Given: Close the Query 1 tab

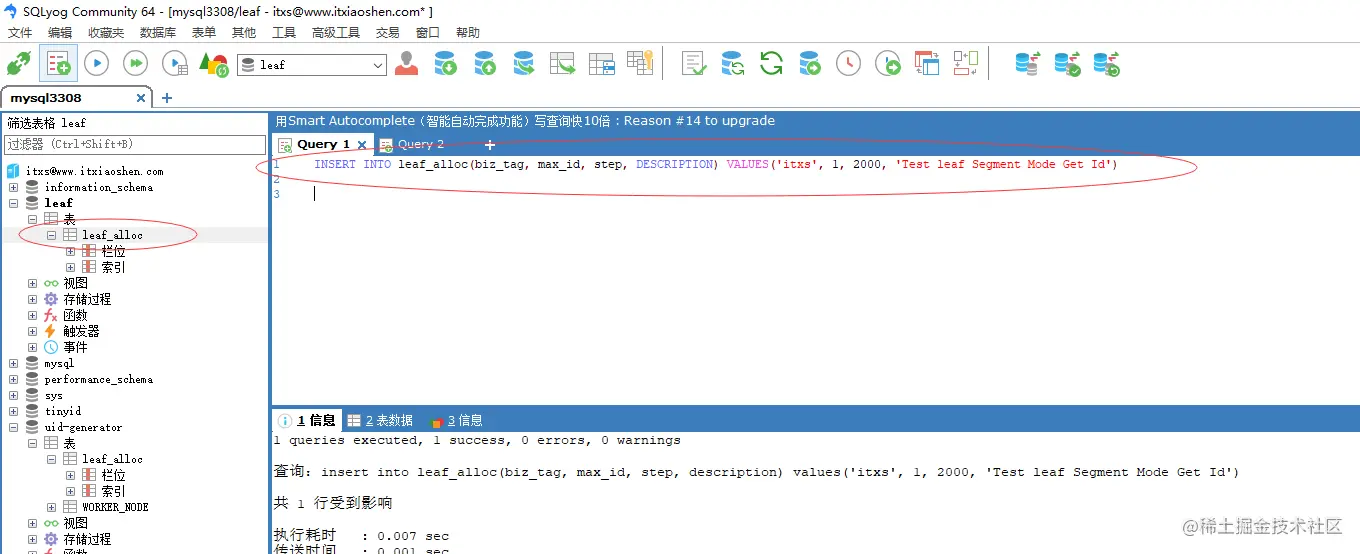Looking at the screenshot, I should (362, 145).
